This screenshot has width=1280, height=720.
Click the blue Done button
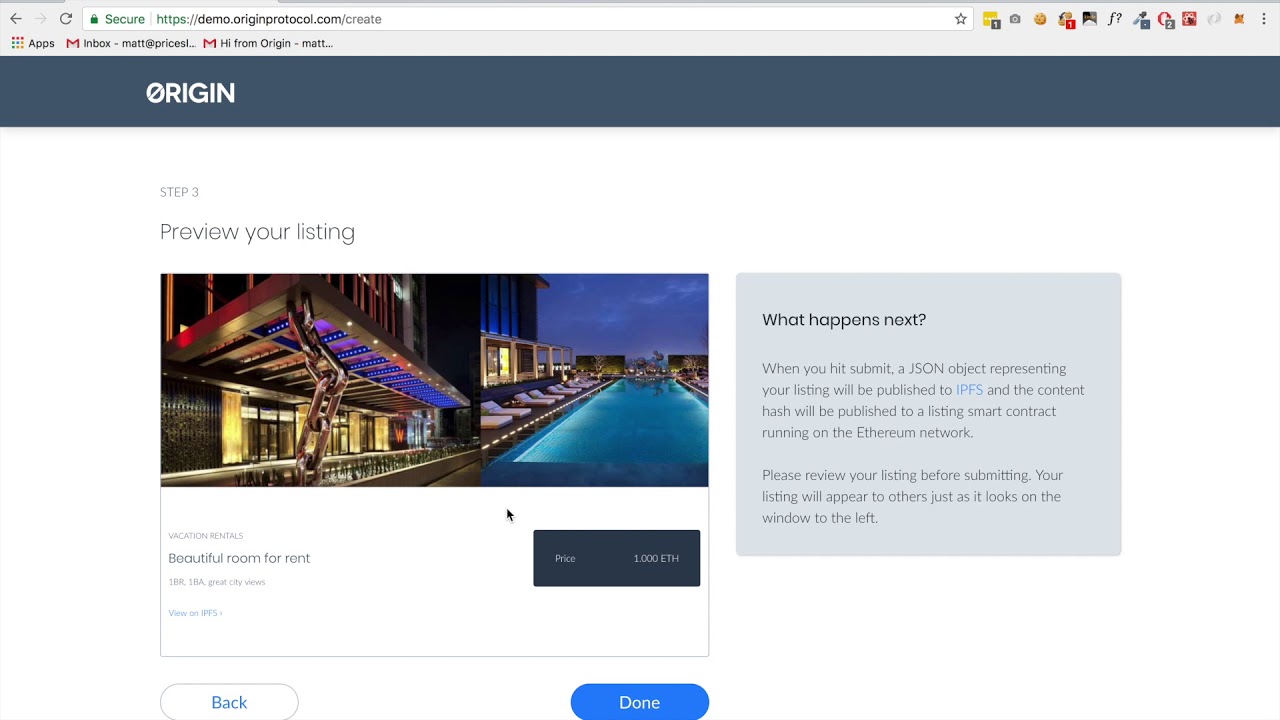(x=640, y=702)
